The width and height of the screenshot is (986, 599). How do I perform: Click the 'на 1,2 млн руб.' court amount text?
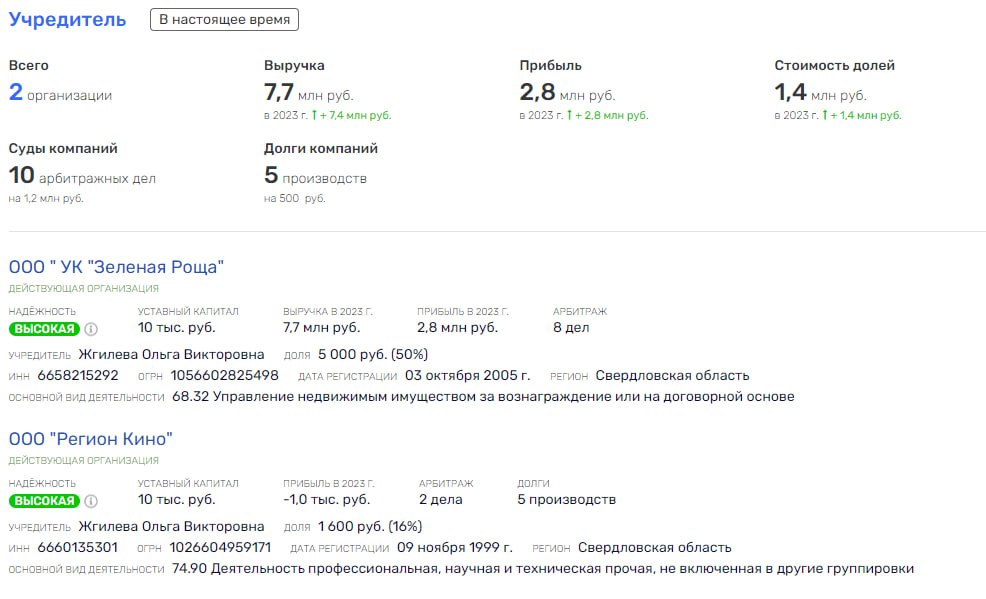46,199
